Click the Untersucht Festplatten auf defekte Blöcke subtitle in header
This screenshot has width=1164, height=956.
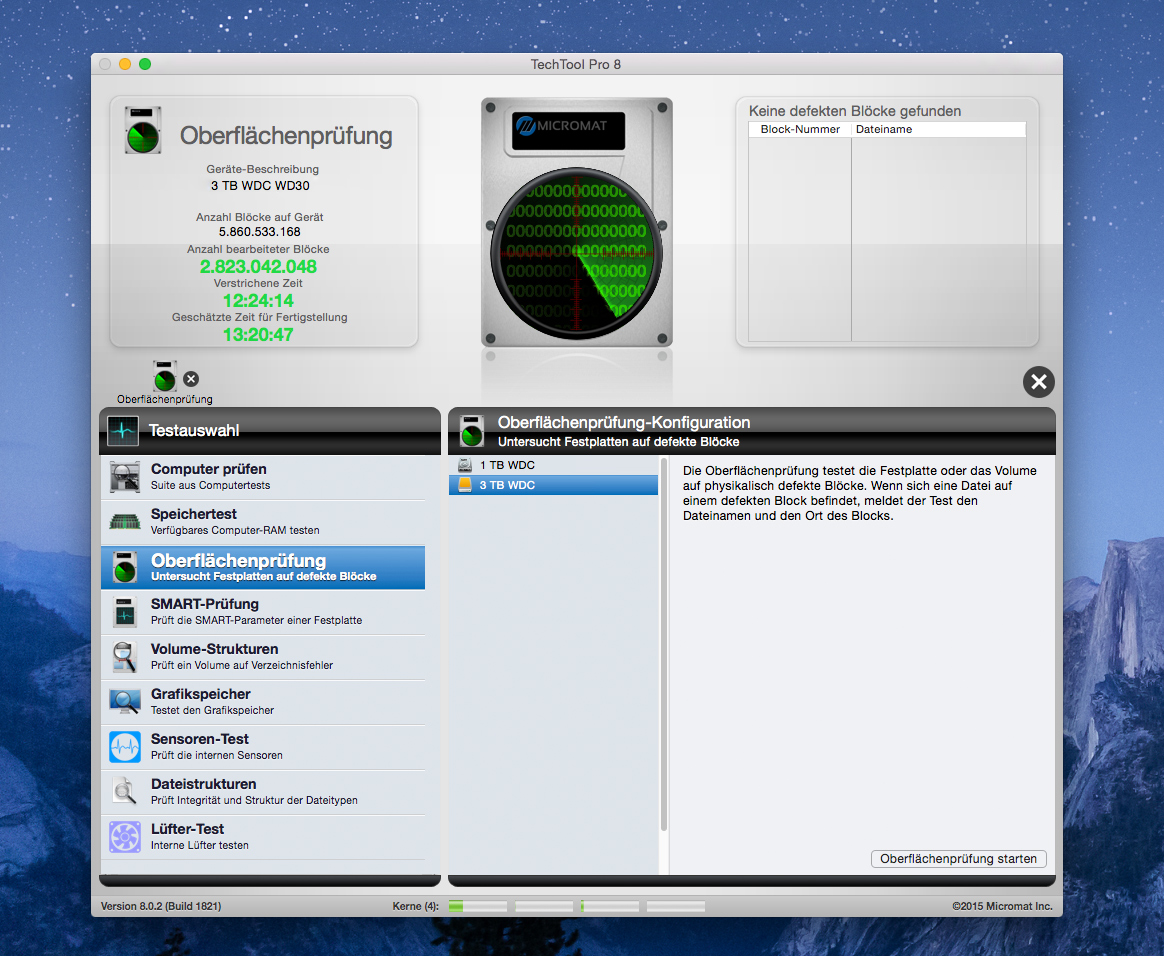pyautogui.click(x=618, y=442)
